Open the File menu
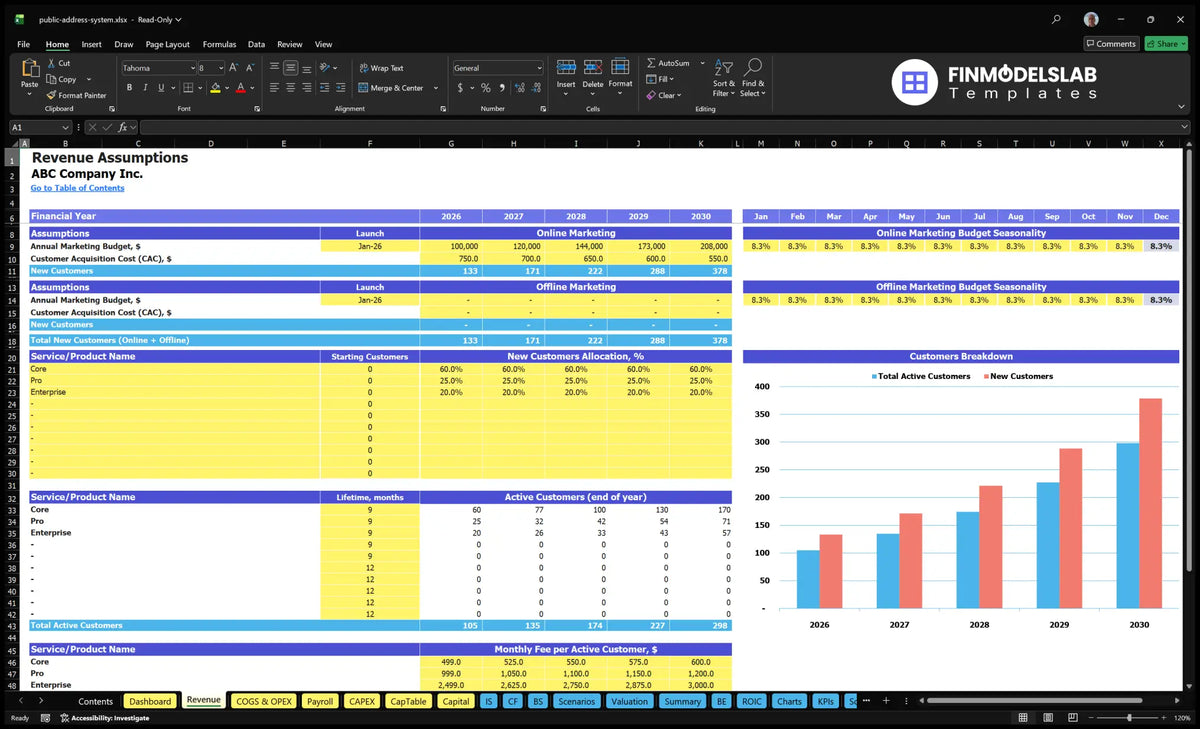1200x729 pixels. (x=23, y=44)
